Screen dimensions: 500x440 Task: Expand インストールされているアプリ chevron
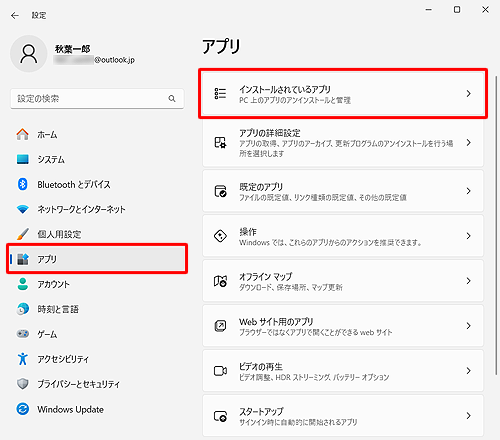[469, 94]
